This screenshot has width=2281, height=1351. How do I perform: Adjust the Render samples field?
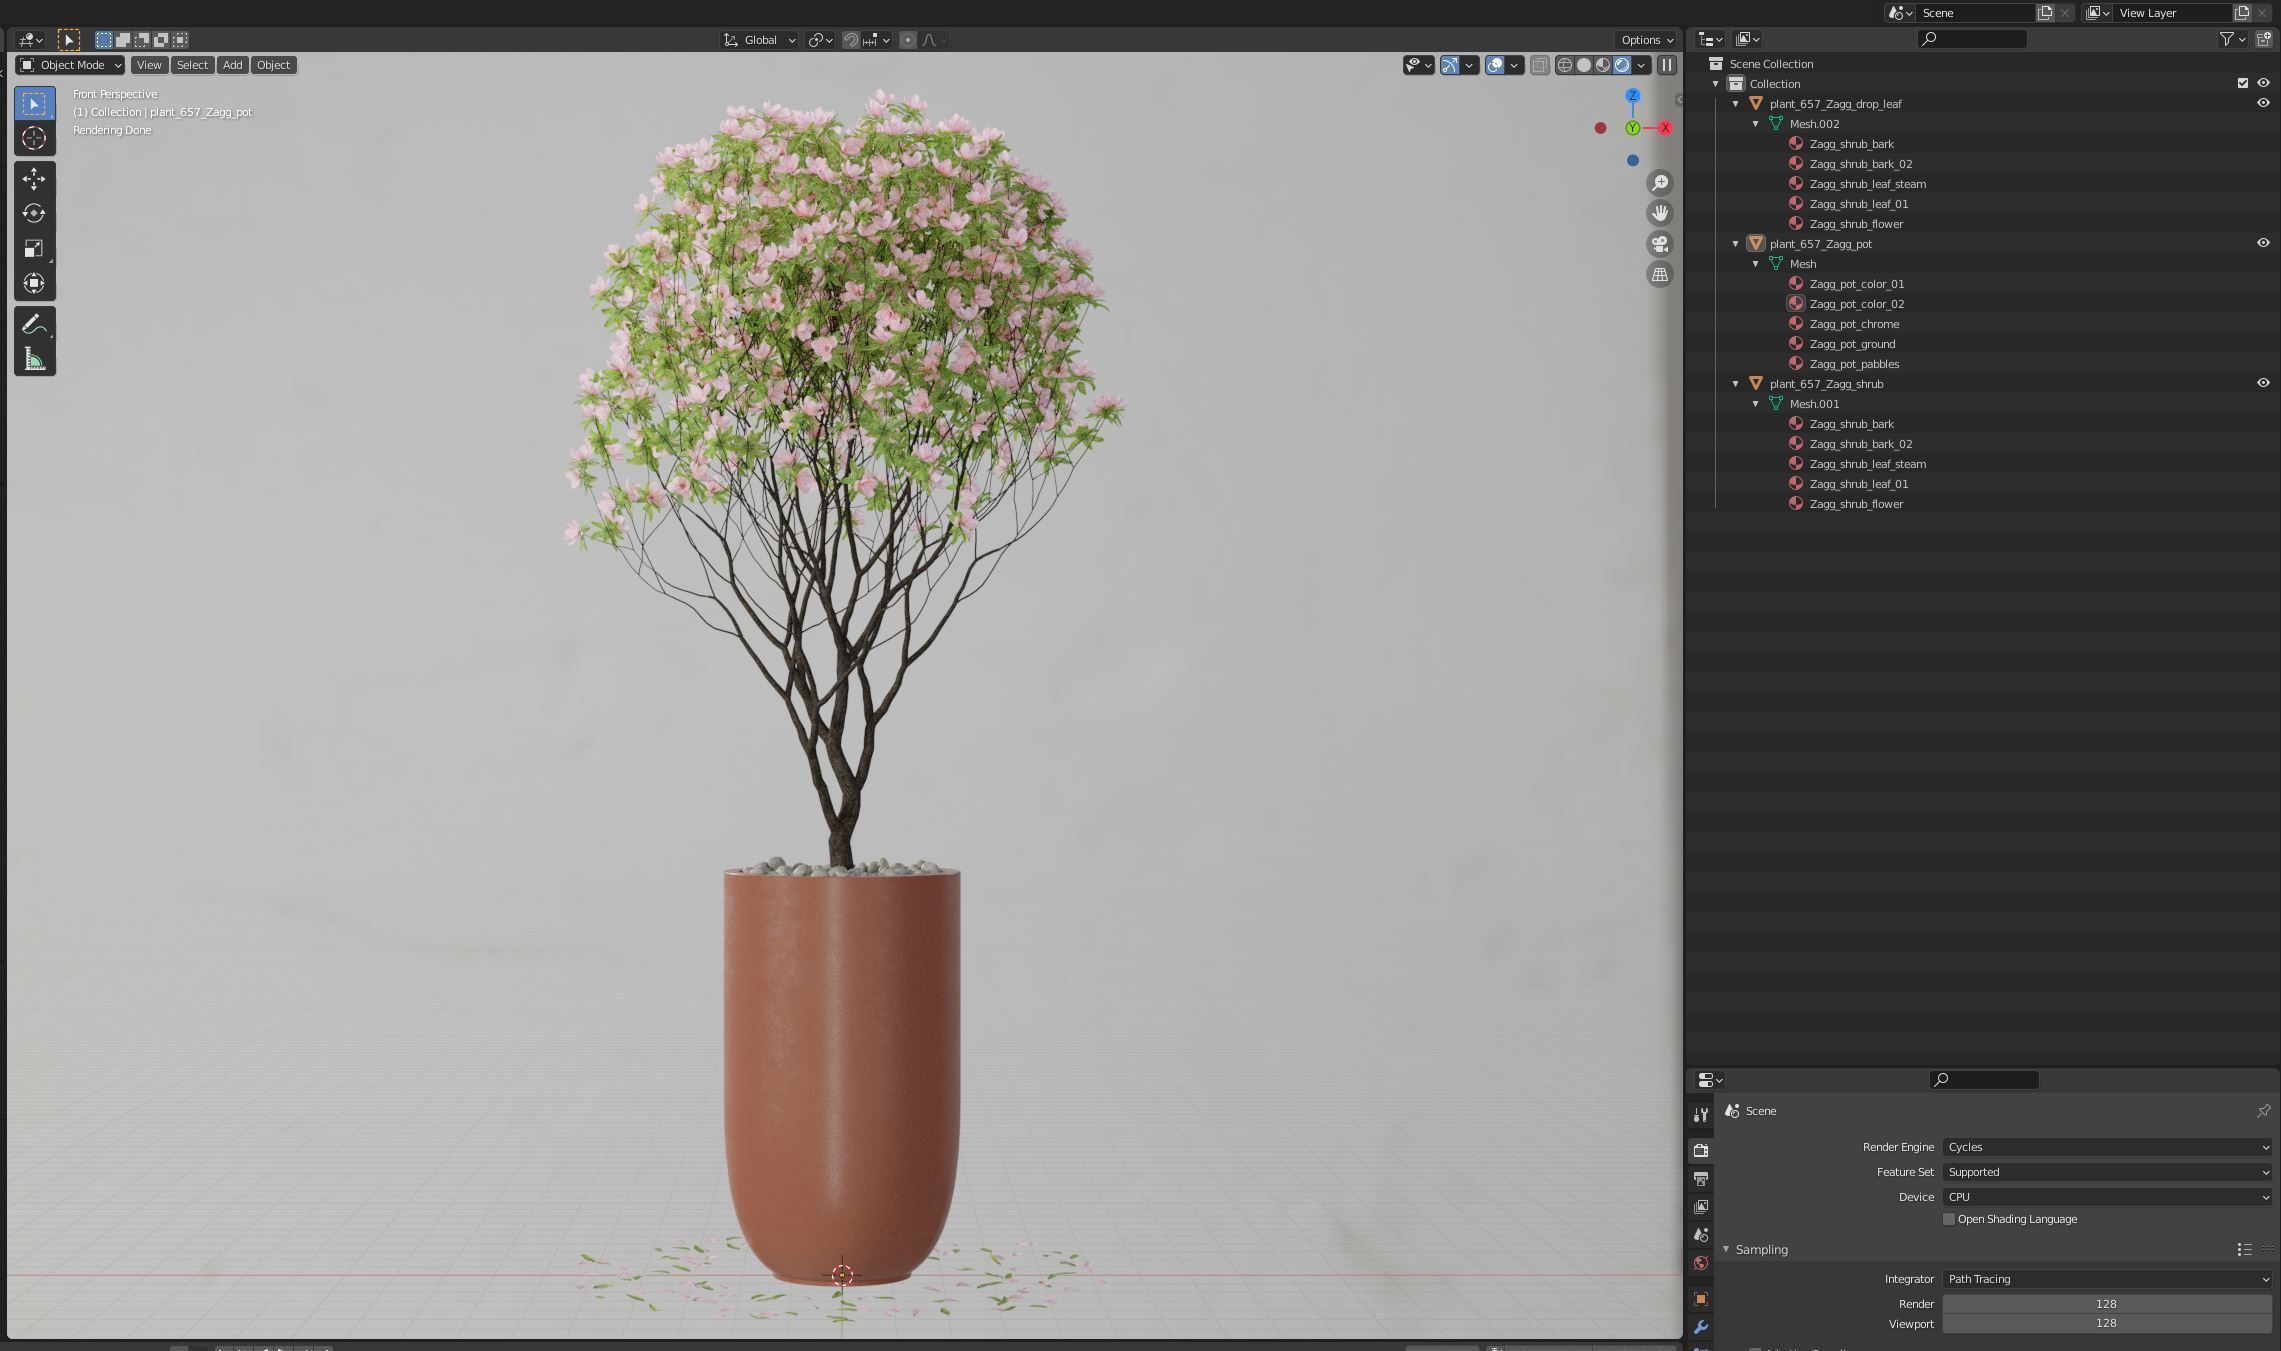[2107, 1305]
